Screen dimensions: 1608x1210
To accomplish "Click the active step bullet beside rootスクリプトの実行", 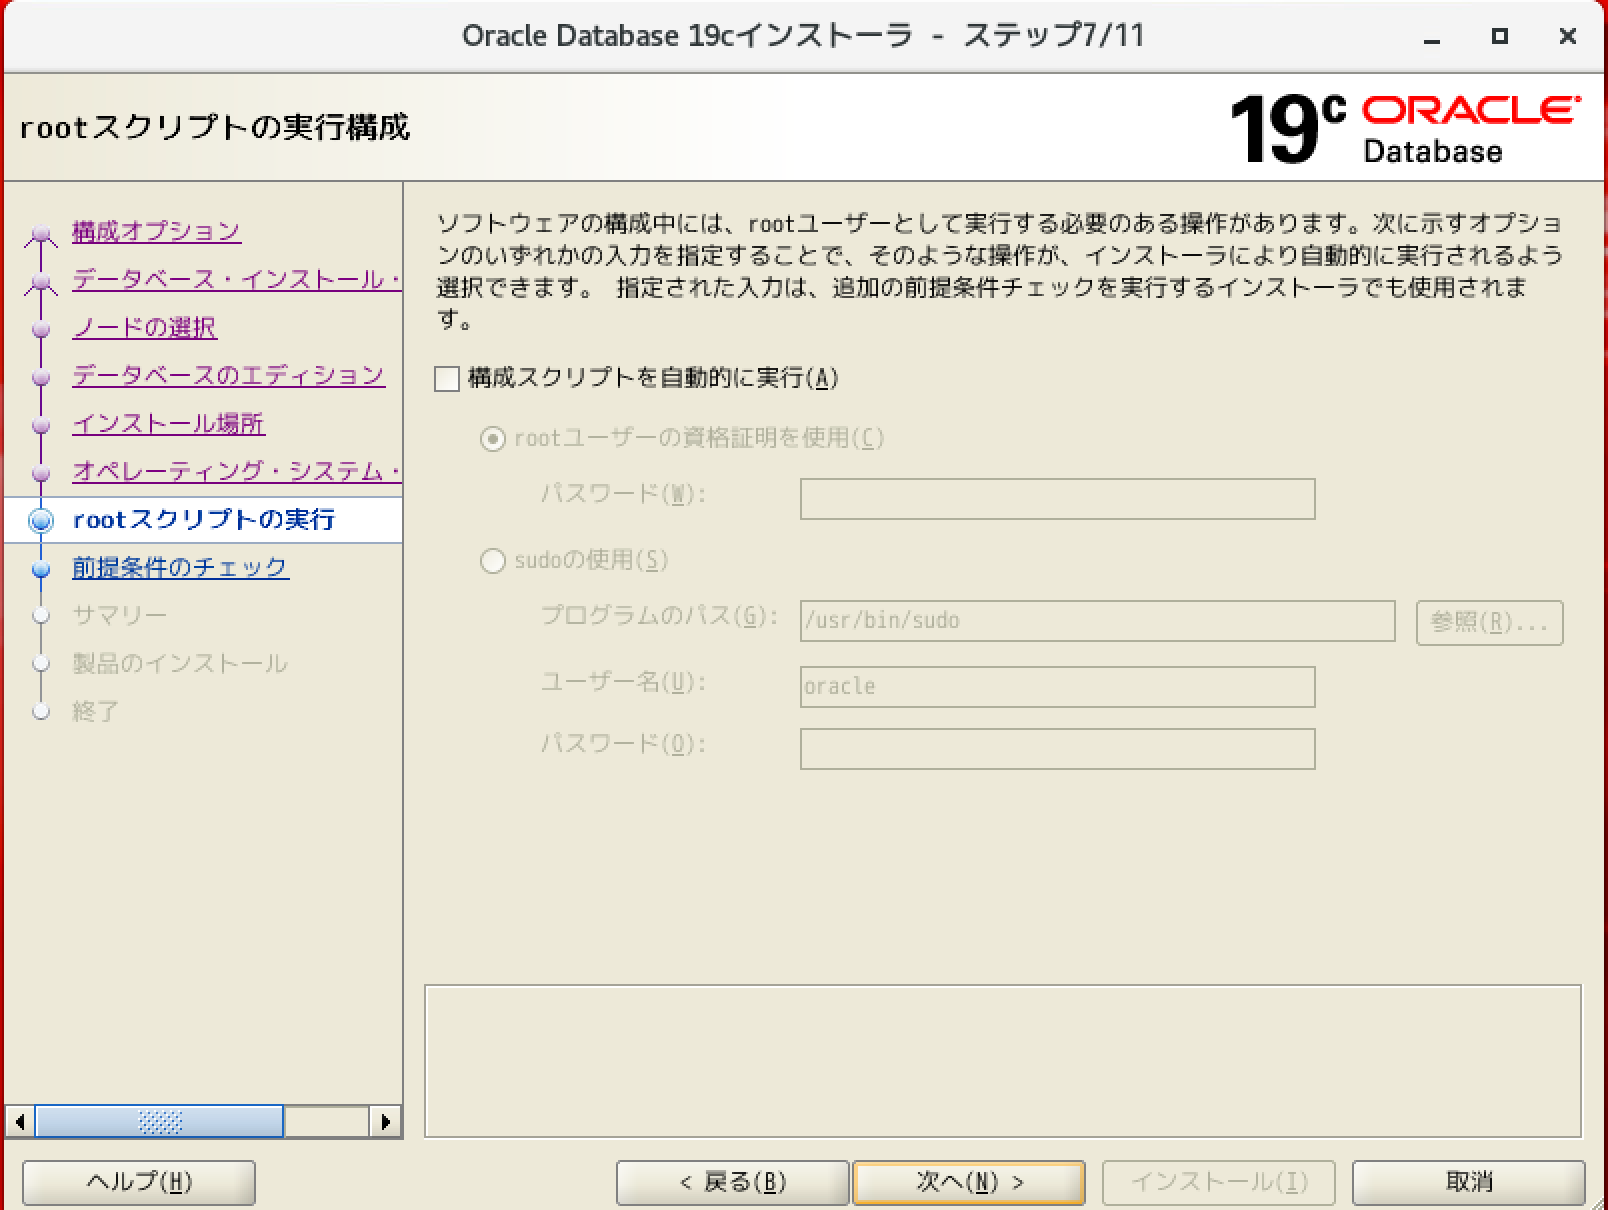I will pyautogui.click(x=41, y=520).
